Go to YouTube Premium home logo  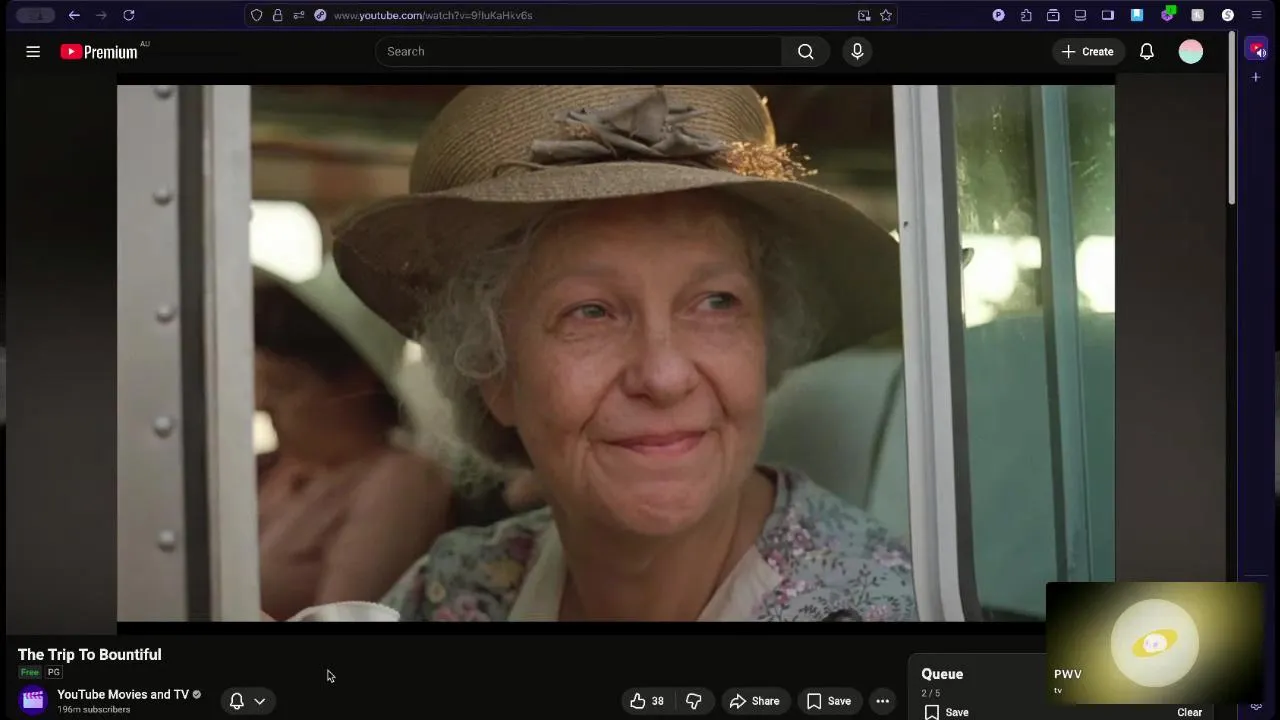[x=99, y=52]
